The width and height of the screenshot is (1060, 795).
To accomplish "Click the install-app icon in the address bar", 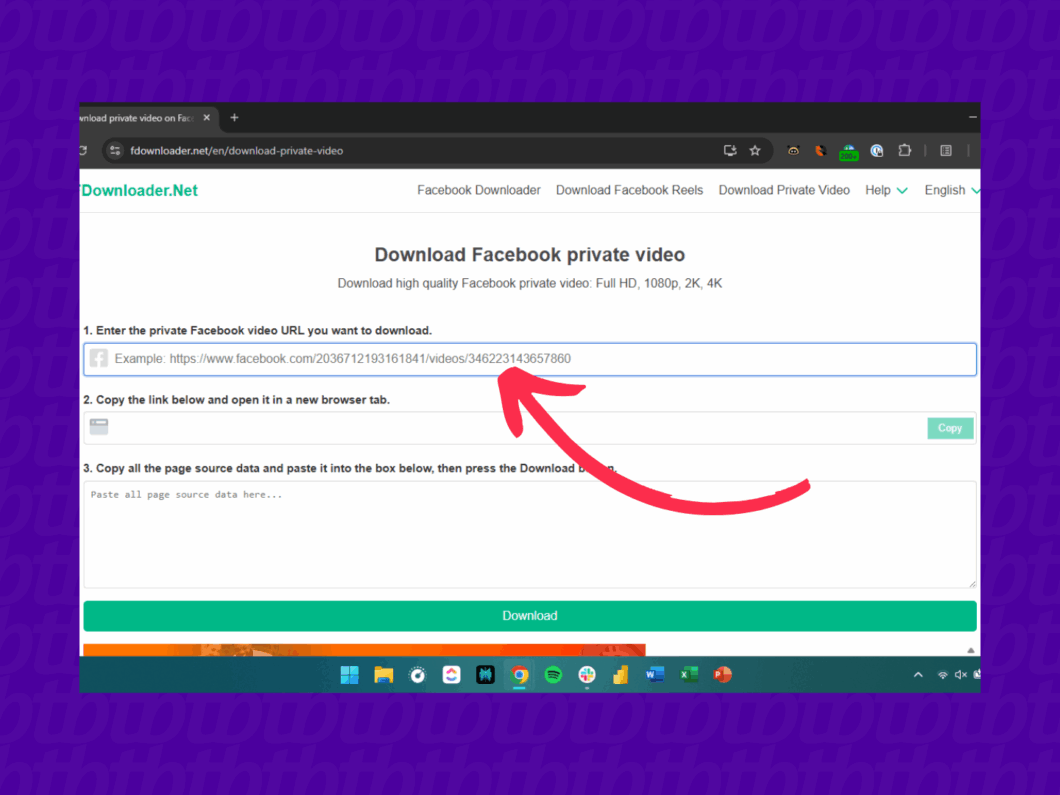I will (729, 151).
